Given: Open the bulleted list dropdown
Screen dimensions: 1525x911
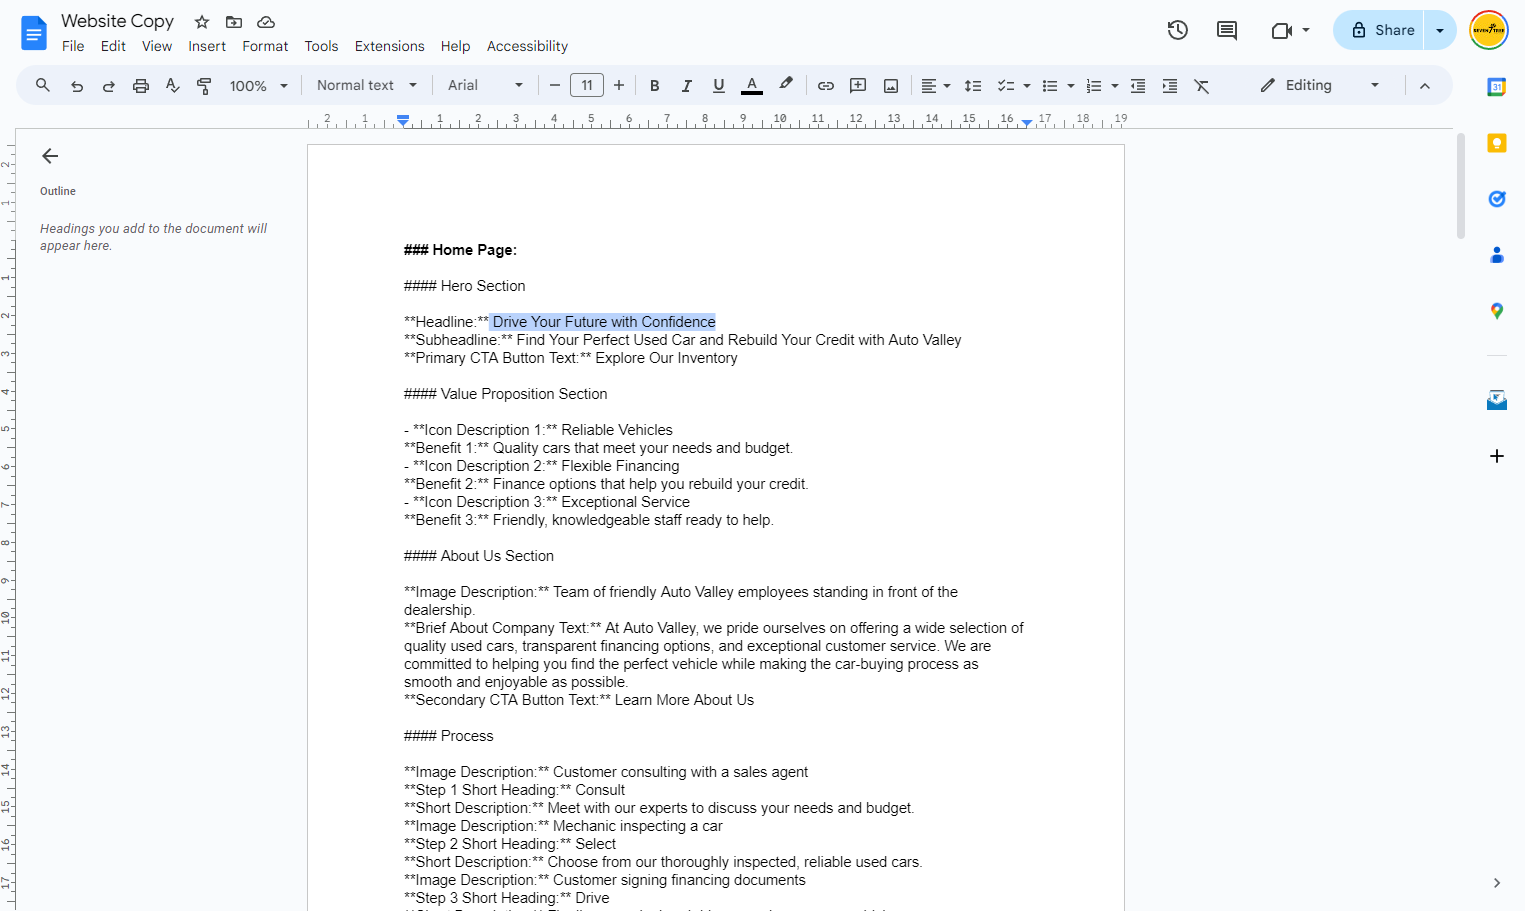Looking at the screenshot, I should (x=1058, y=86).
